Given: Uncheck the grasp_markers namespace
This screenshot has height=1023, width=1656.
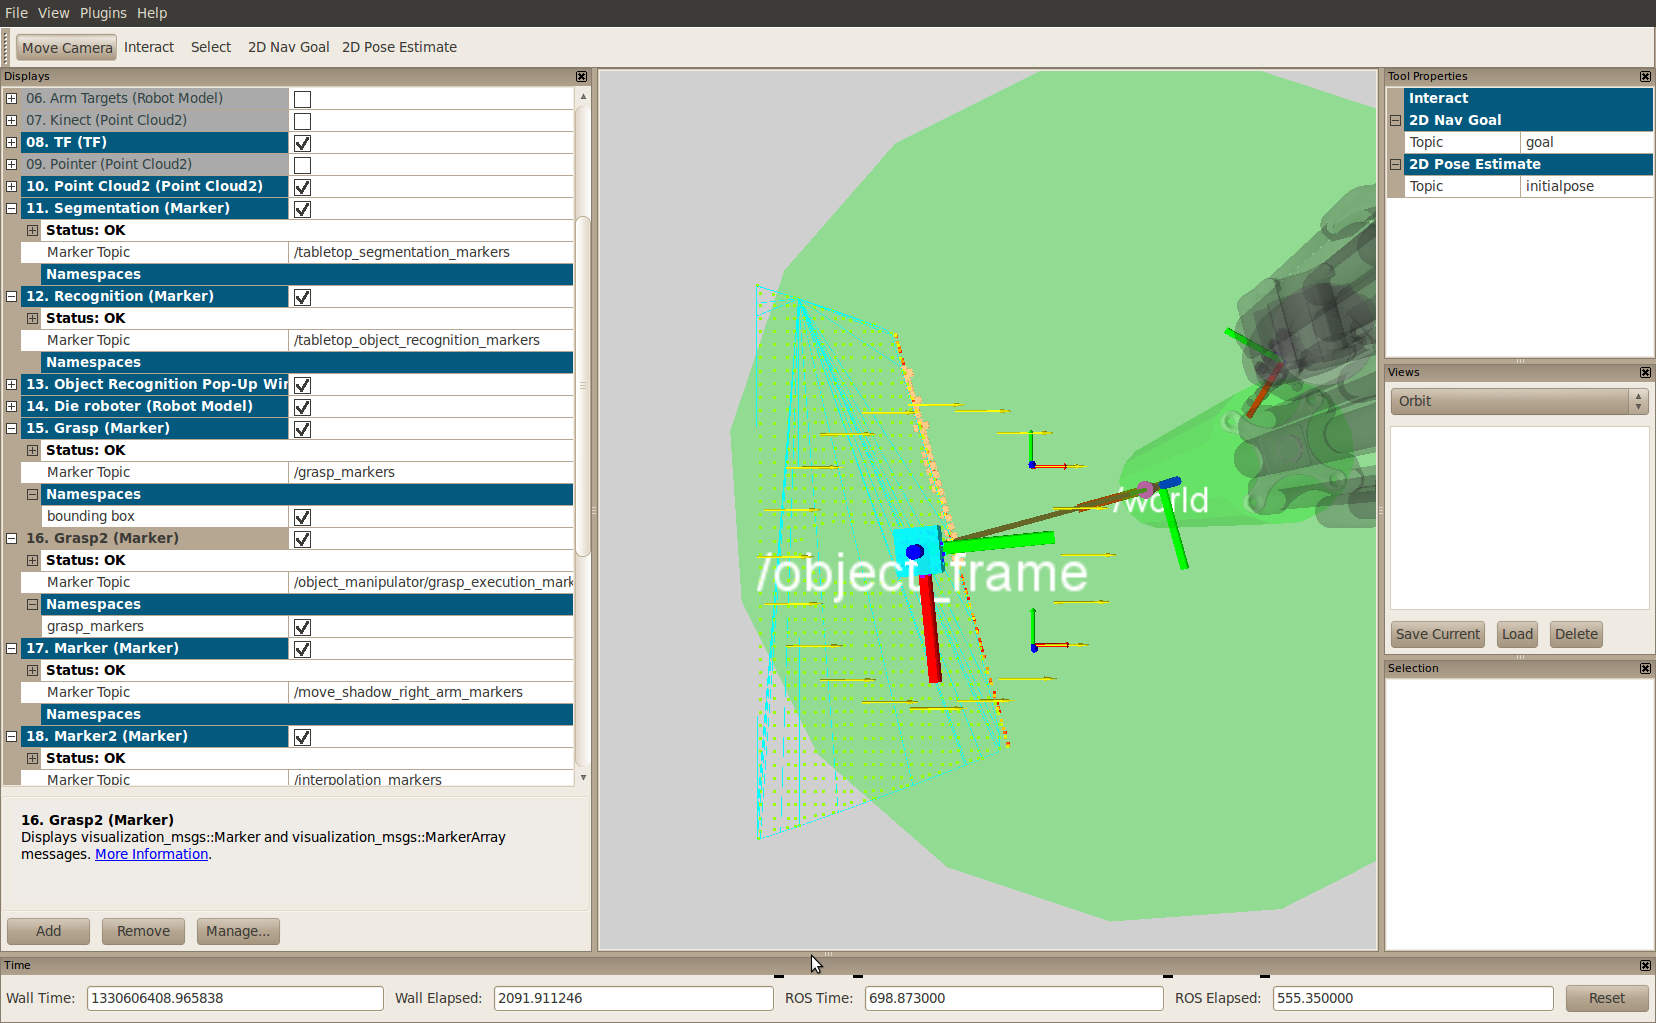Looking at the screenshot, I should click(302, 627).
